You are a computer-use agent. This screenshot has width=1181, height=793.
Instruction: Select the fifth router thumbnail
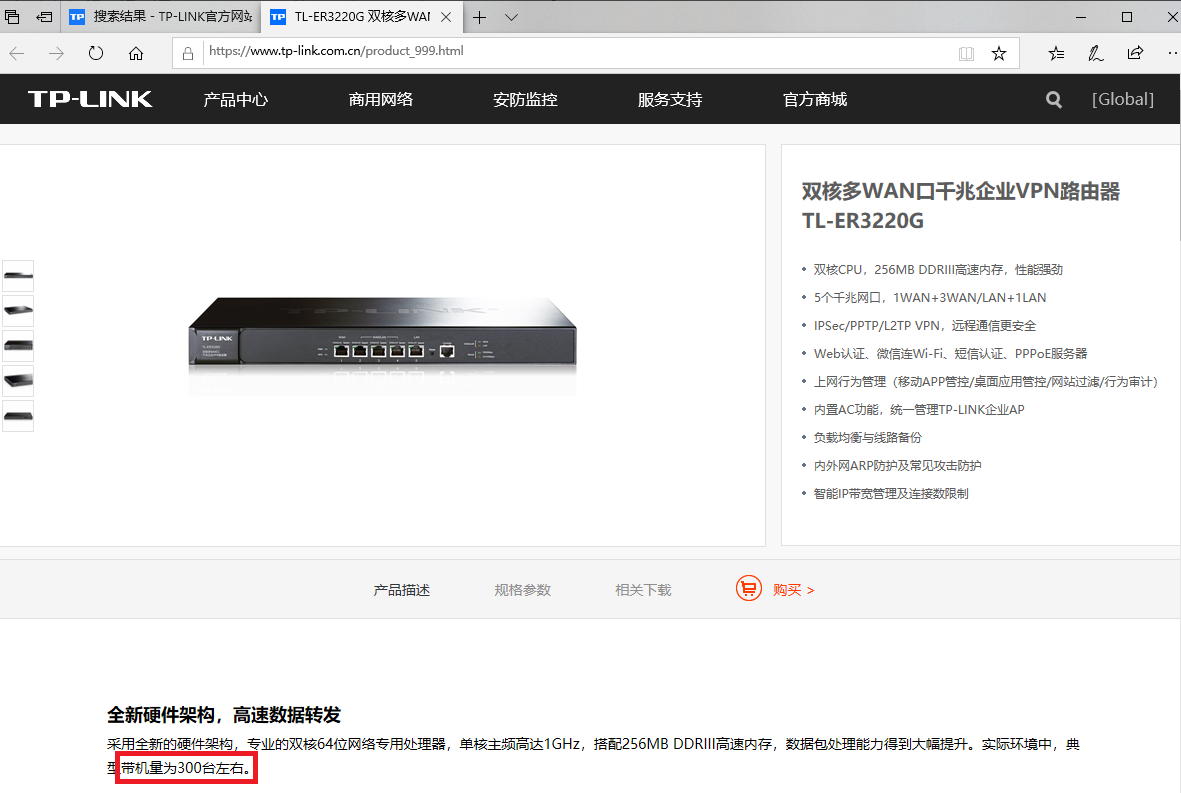[x=18, y=416]
